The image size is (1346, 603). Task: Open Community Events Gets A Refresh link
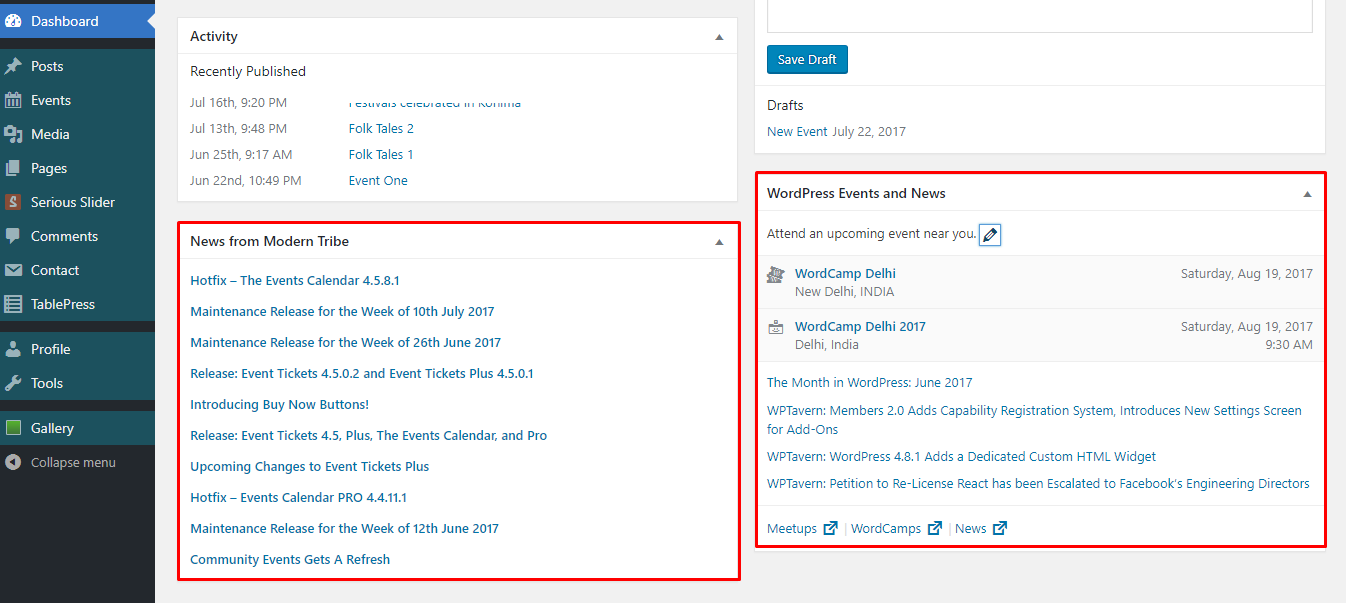point(290,559)
